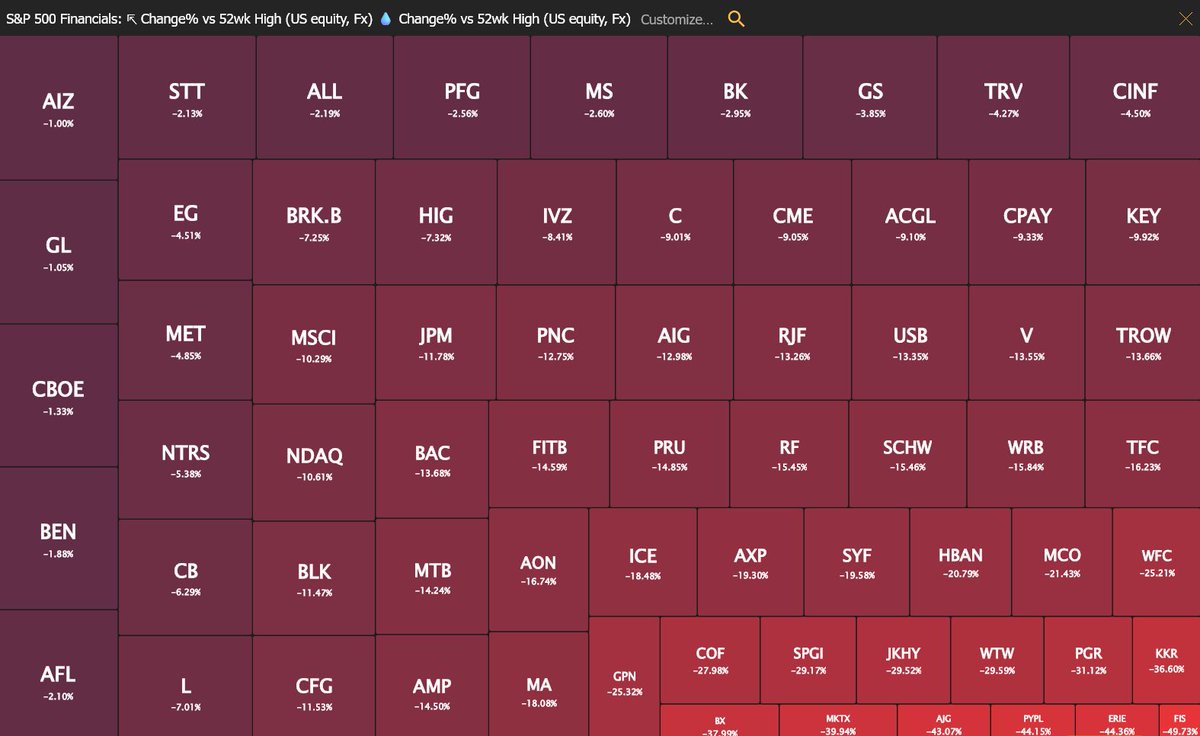
Task: Open the TFC tile
Action: point(1143,454)
